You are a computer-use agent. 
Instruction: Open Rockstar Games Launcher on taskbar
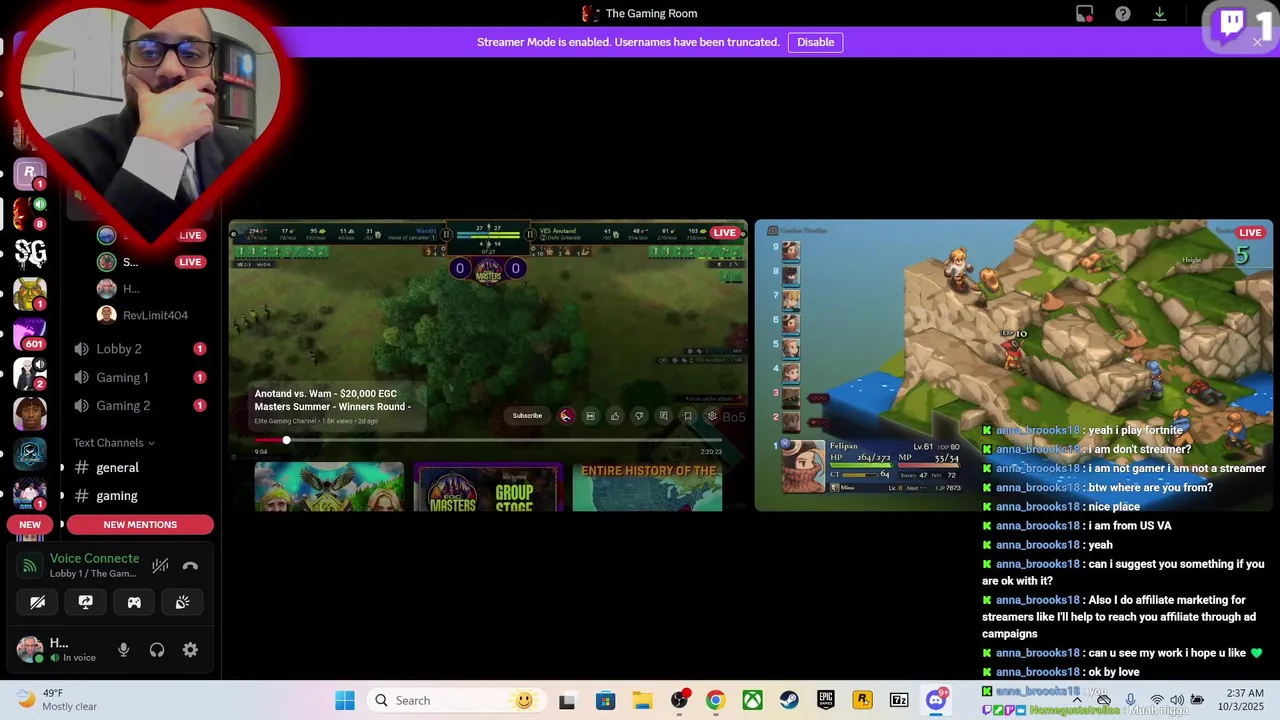point(862,700)
